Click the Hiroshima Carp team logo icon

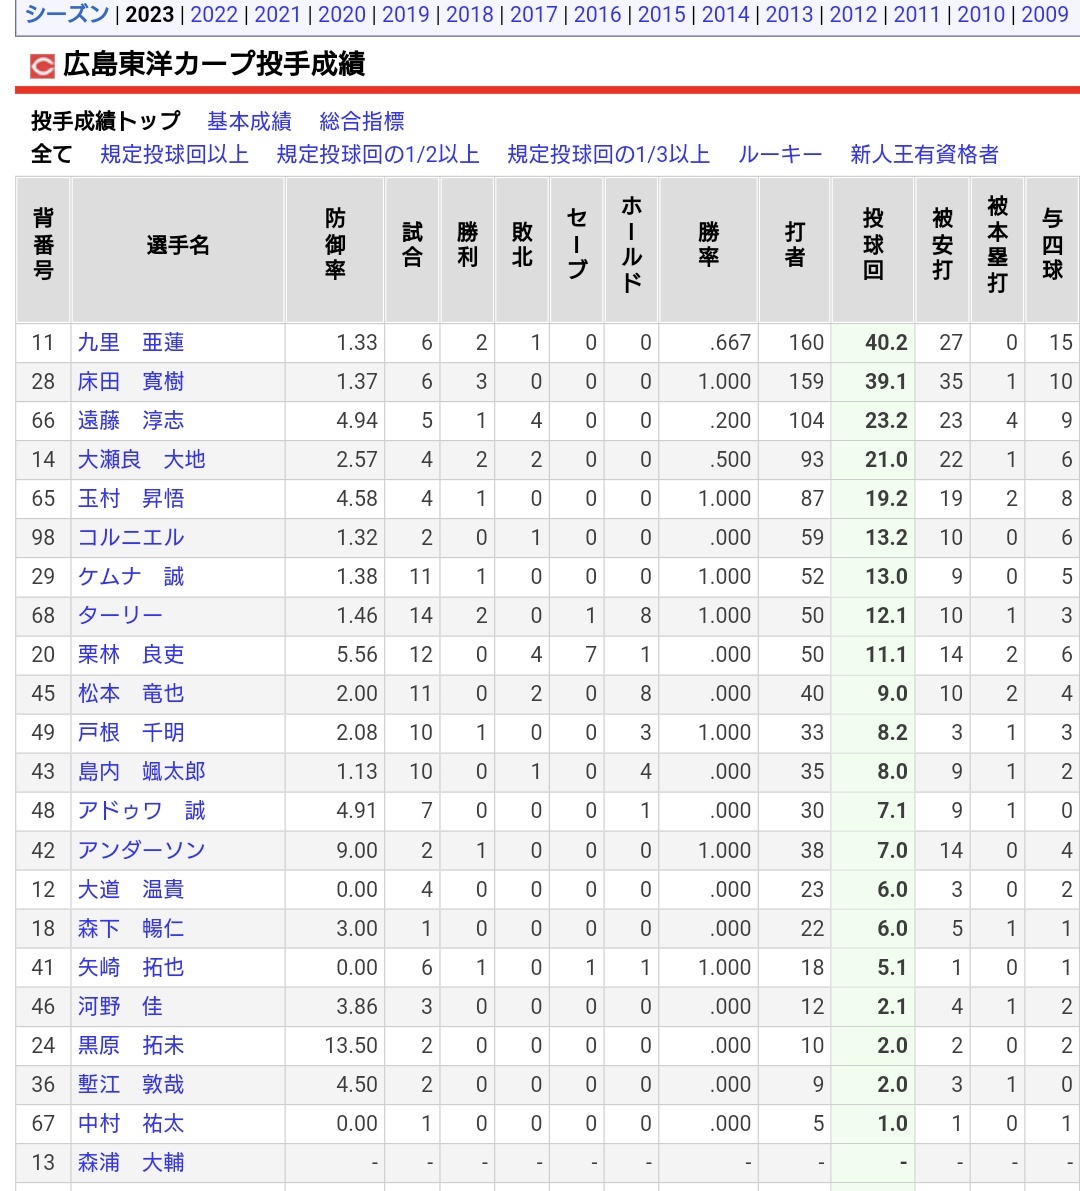coord(42,66)
